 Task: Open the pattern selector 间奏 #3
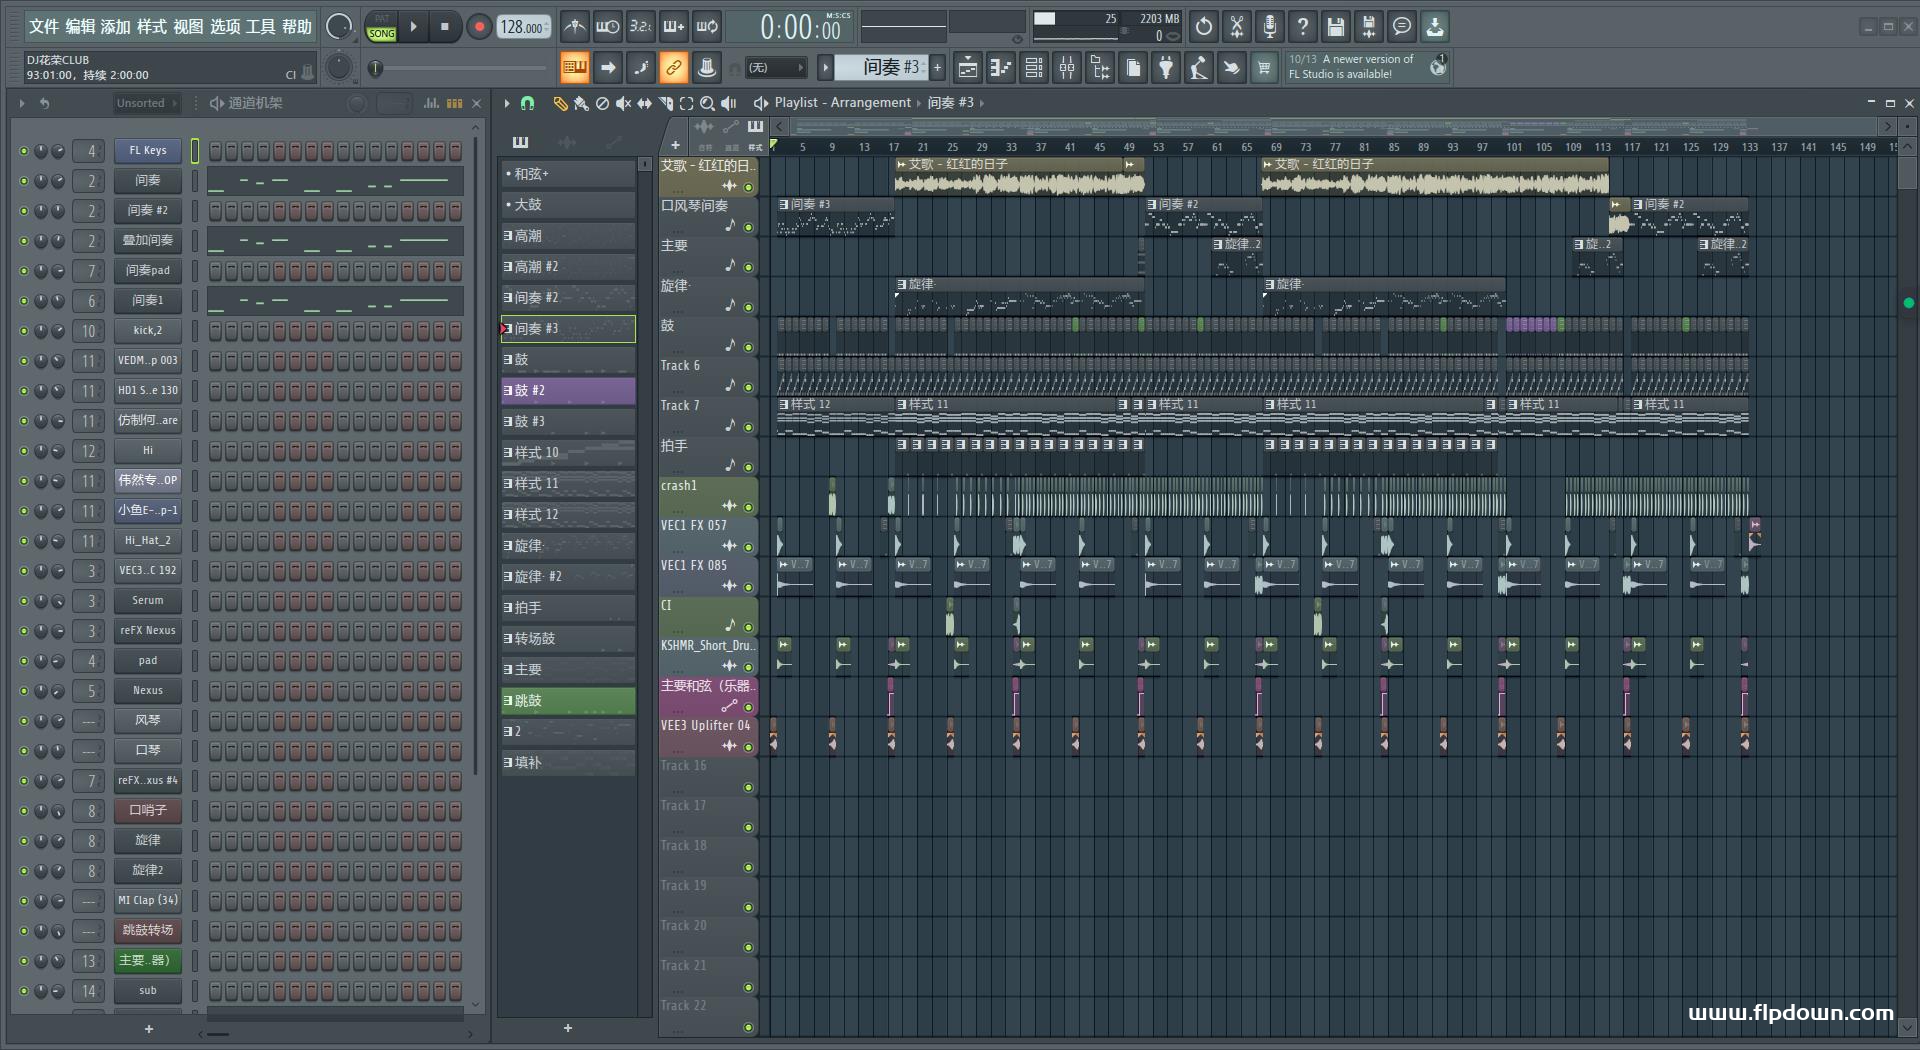tap(880, 67)
